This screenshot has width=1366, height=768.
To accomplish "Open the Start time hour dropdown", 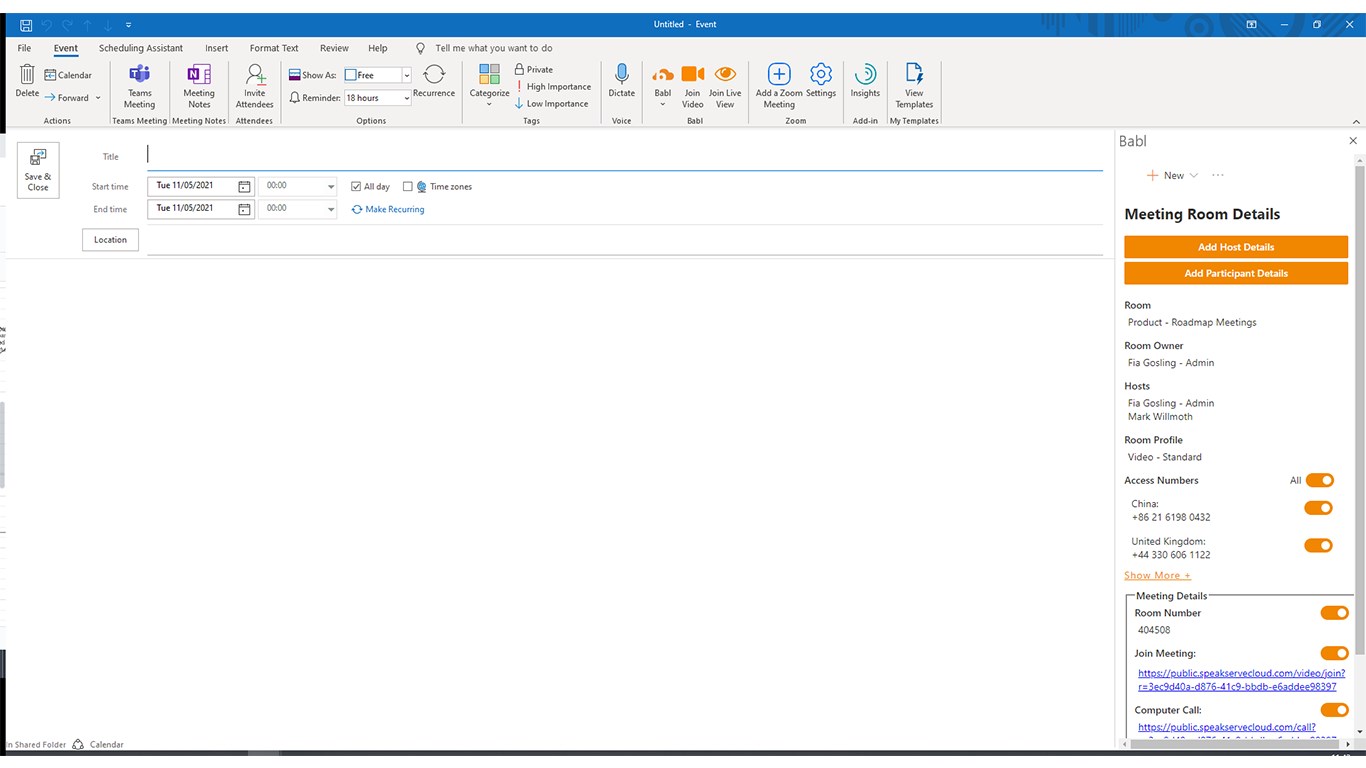I will tap(331, 187).
